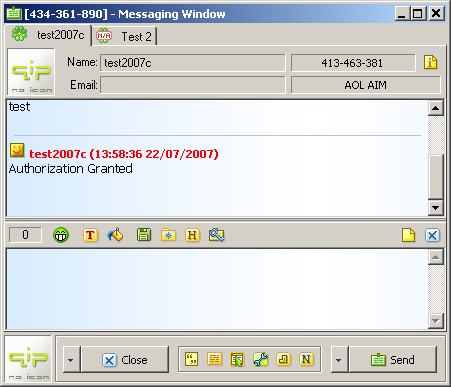Send the message with Send button
This screenshot has height=387, width=451.
pos(393,360)
